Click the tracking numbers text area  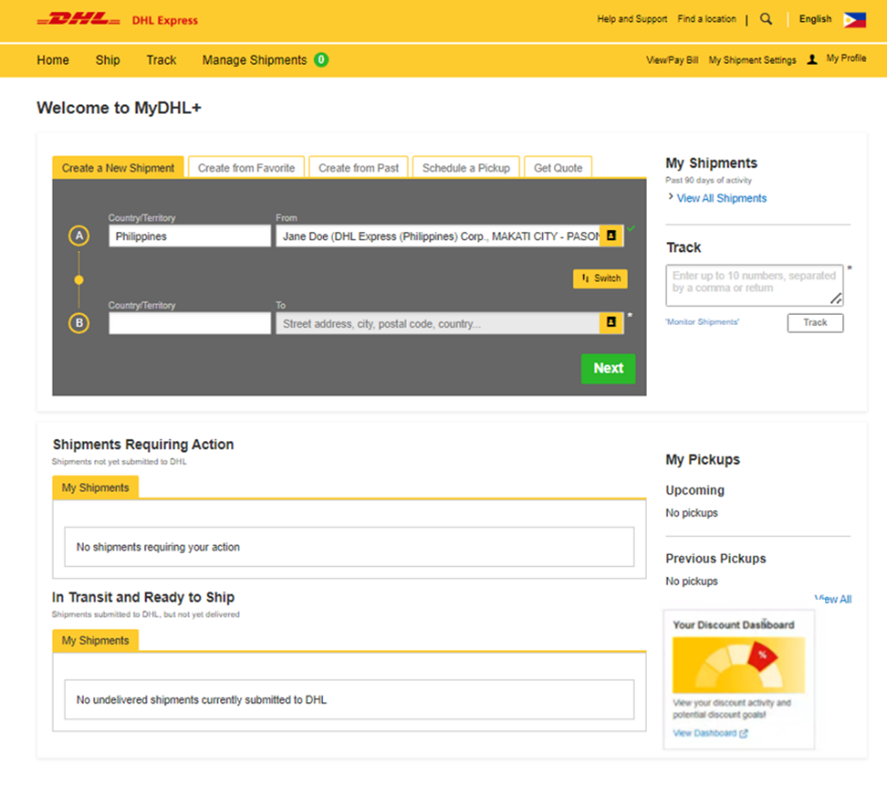pyautogui.click(x=754, y=285)
